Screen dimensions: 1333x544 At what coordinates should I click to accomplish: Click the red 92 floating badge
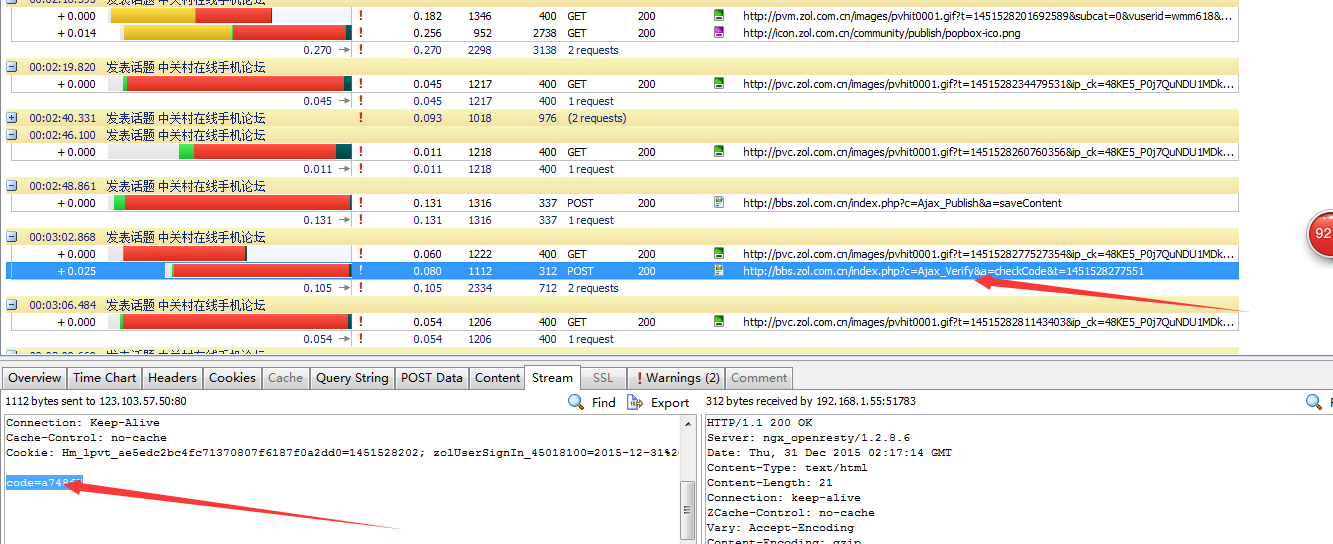pos(1322,234)
